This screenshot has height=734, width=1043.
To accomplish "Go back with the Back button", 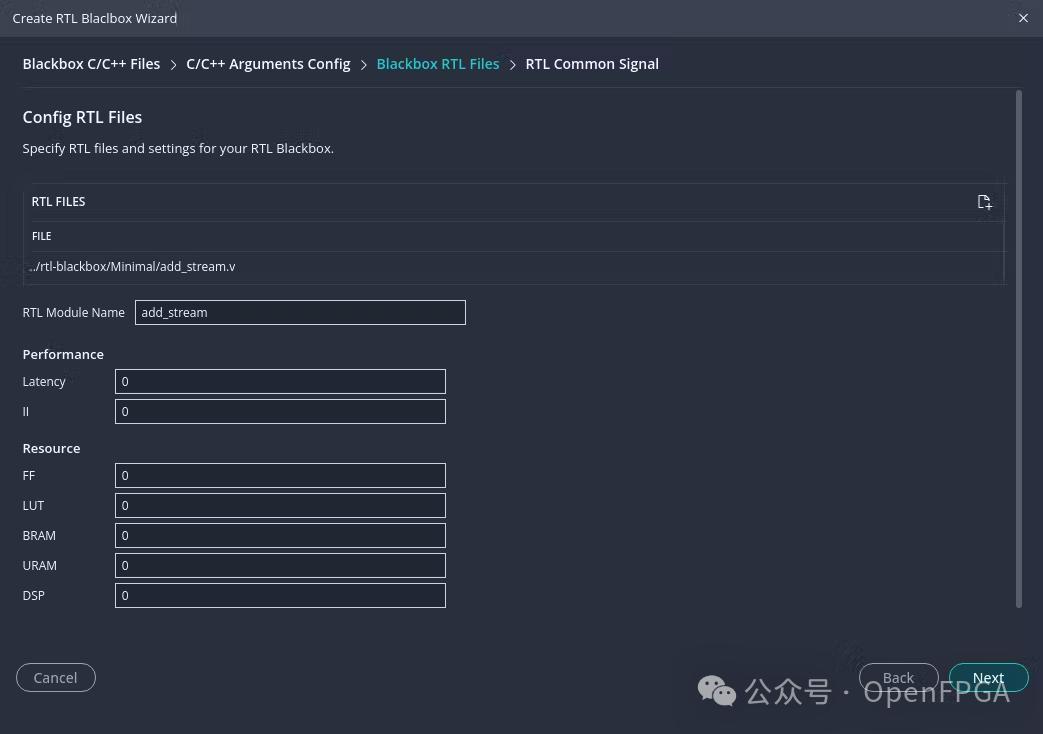I will [898, 677].
